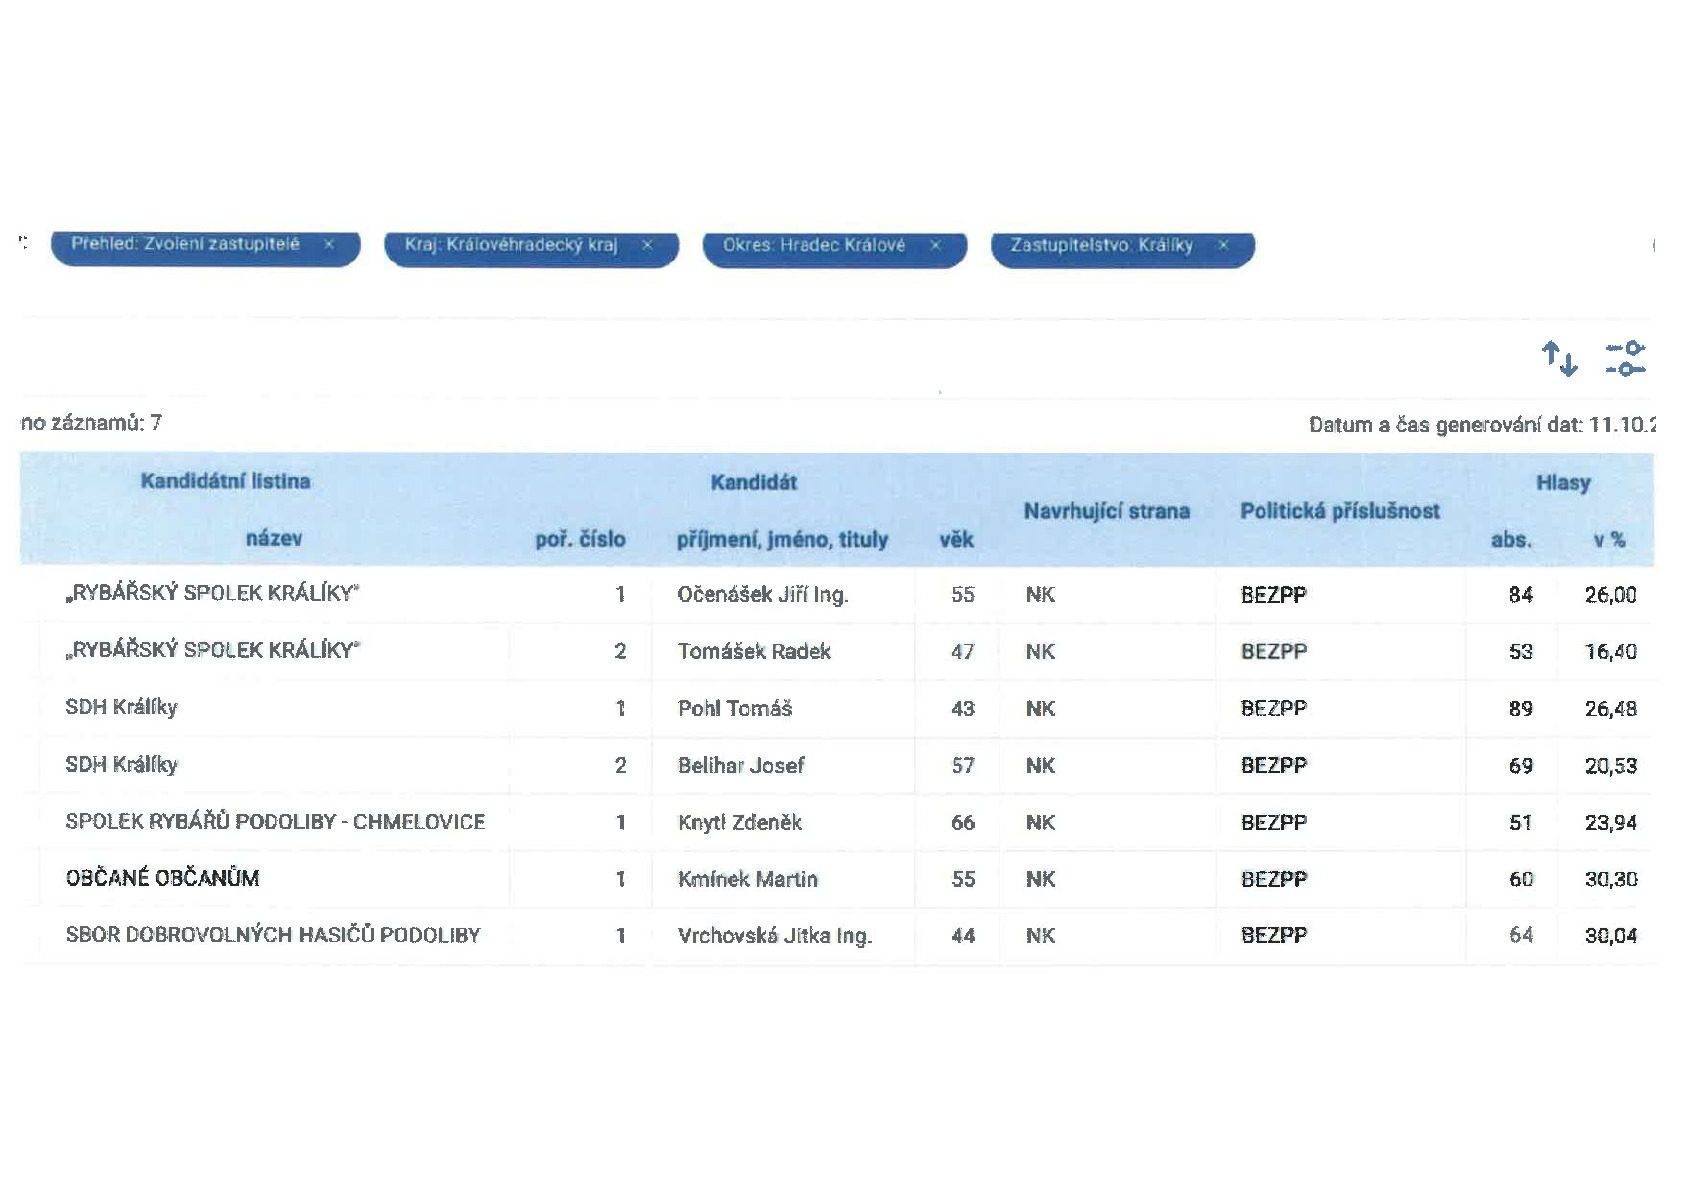Click 'SDH Králíky' in Pohl Tomáš row
The height and width of the screenshot is (1191, 1684).
tap(121, 707)
